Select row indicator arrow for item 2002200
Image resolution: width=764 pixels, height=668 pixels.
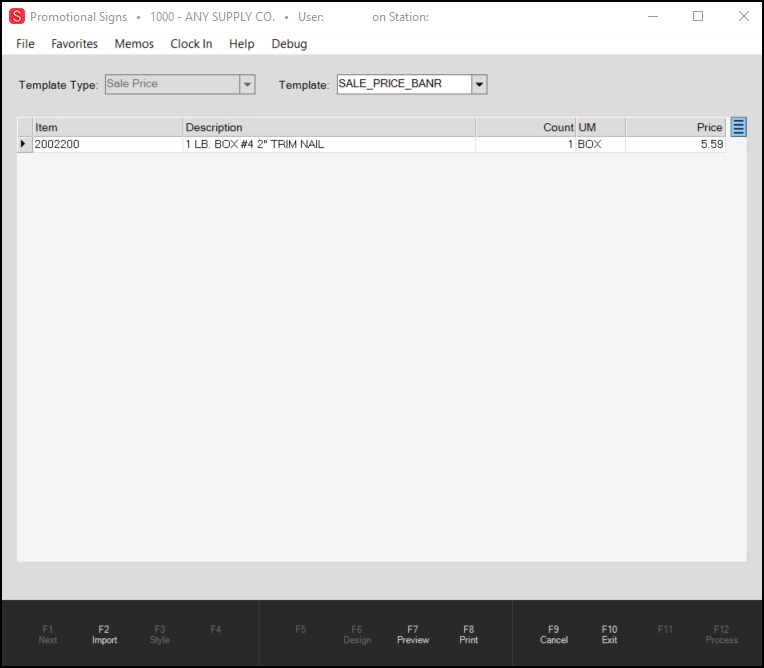click(x=24, y=145)
